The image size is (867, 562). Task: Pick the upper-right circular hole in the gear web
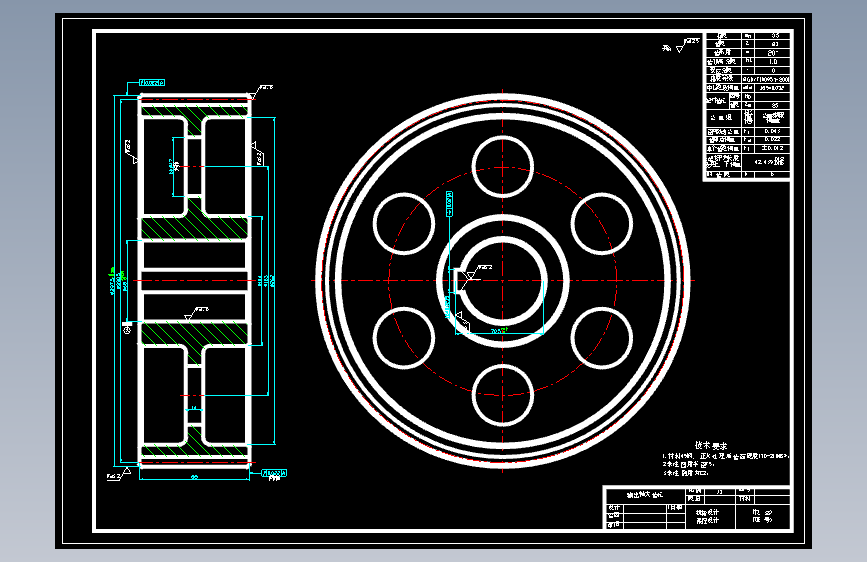pyautogui.click(x=602, y=223)
